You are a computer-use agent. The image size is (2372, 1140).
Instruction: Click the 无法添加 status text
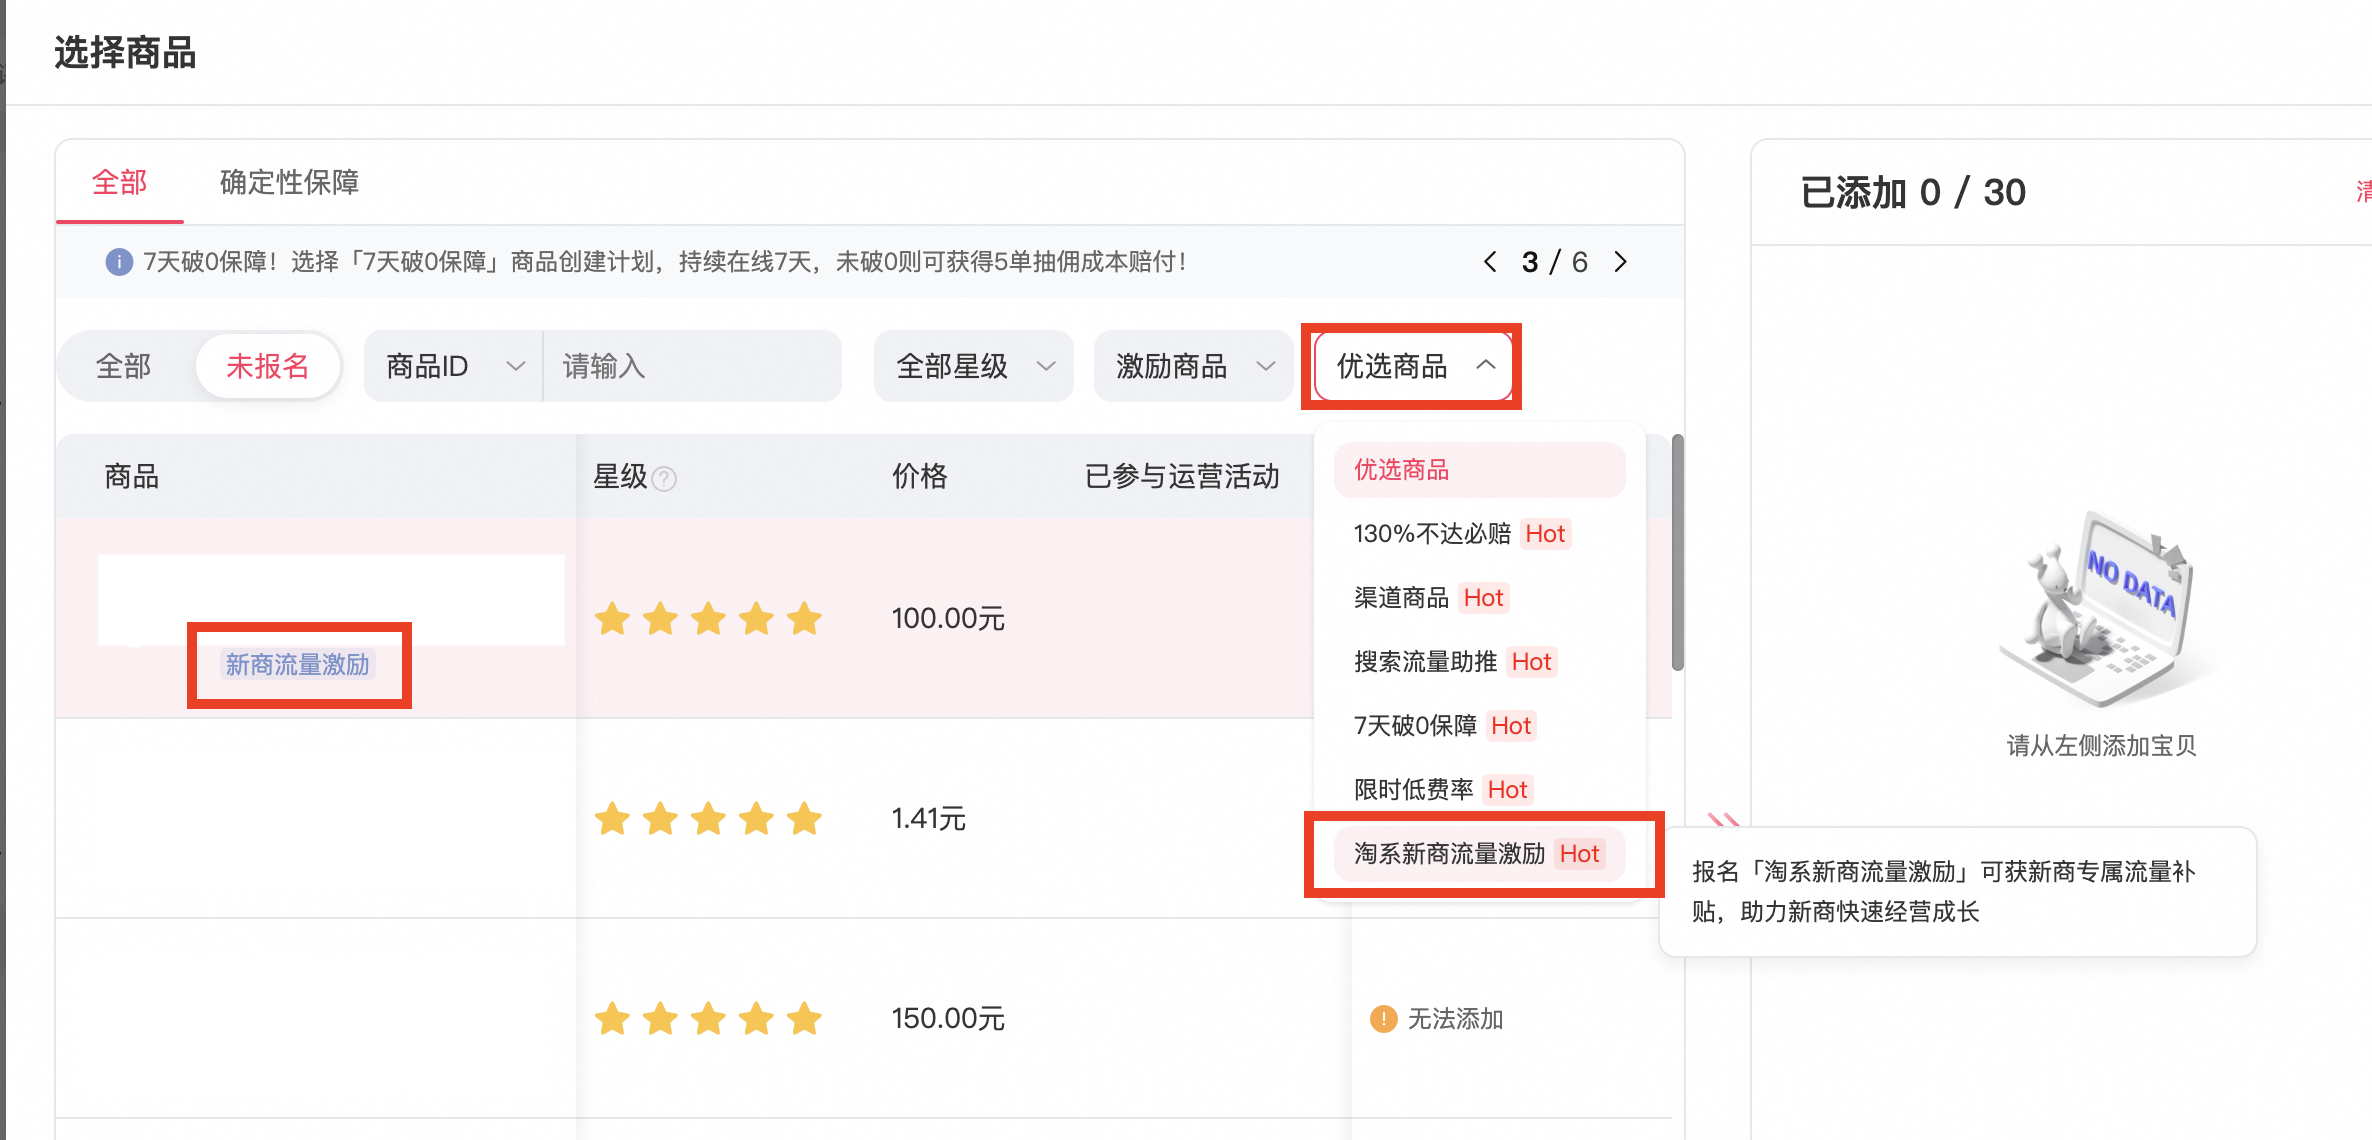1455,1019
